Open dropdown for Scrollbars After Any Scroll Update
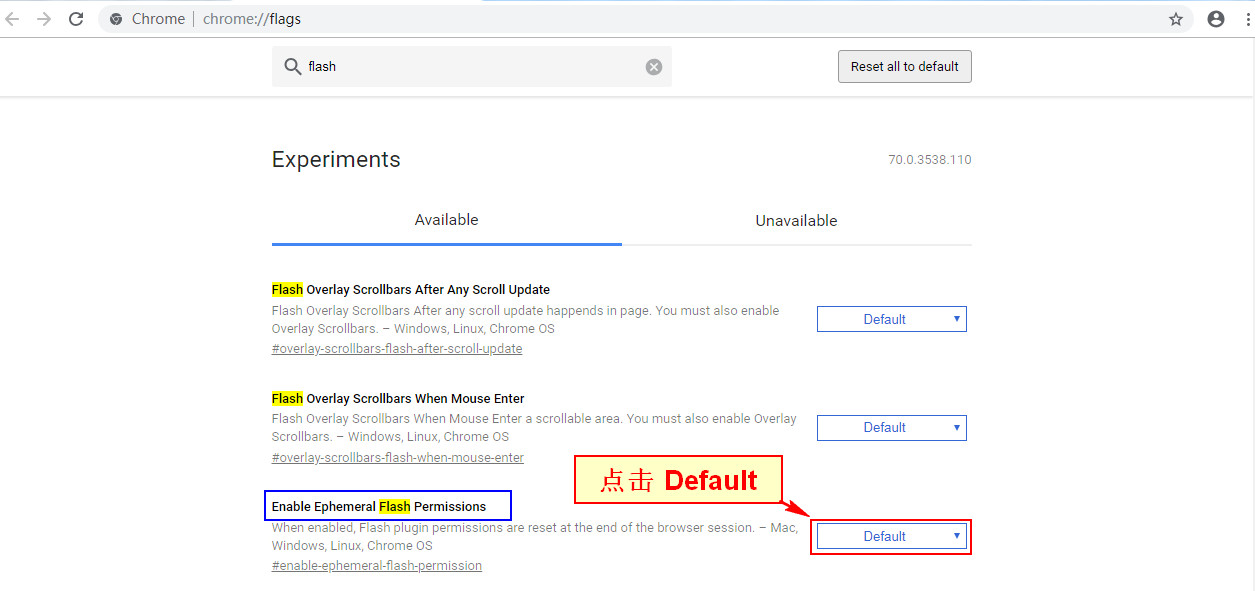1255x591 pixels. 892,319
